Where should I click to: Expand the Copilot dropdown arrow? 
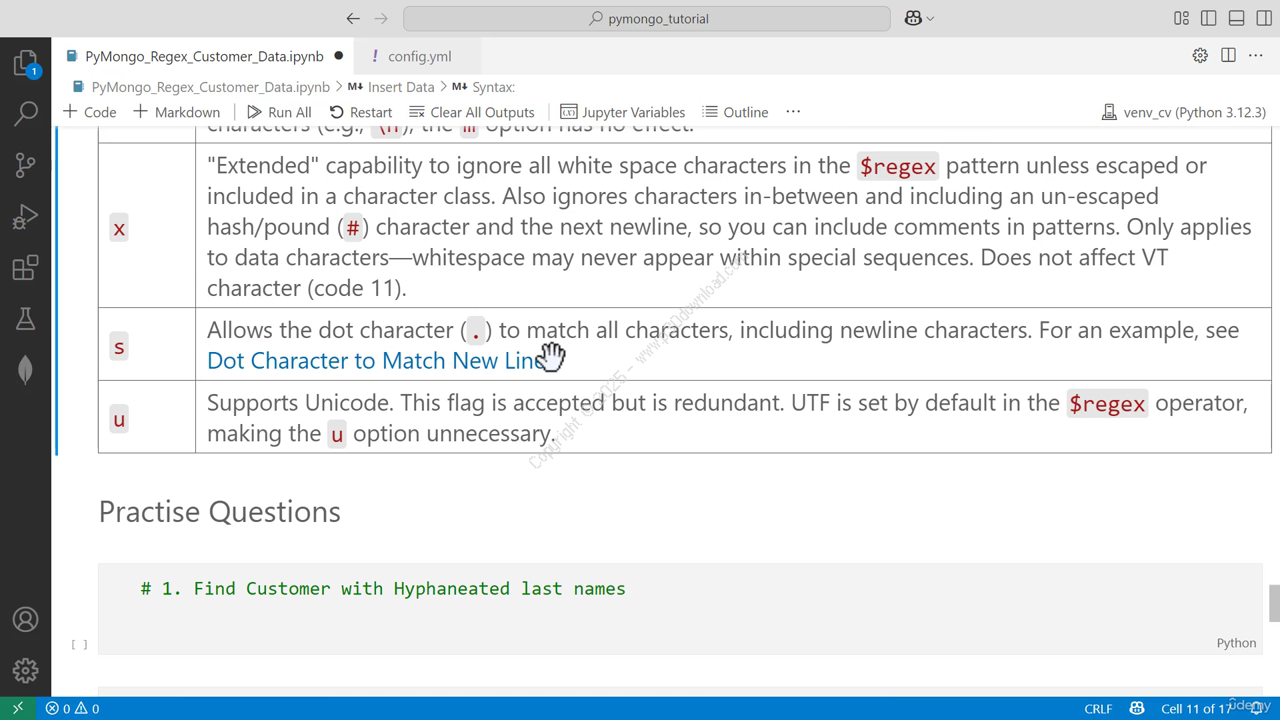click(x=931, y=18)
